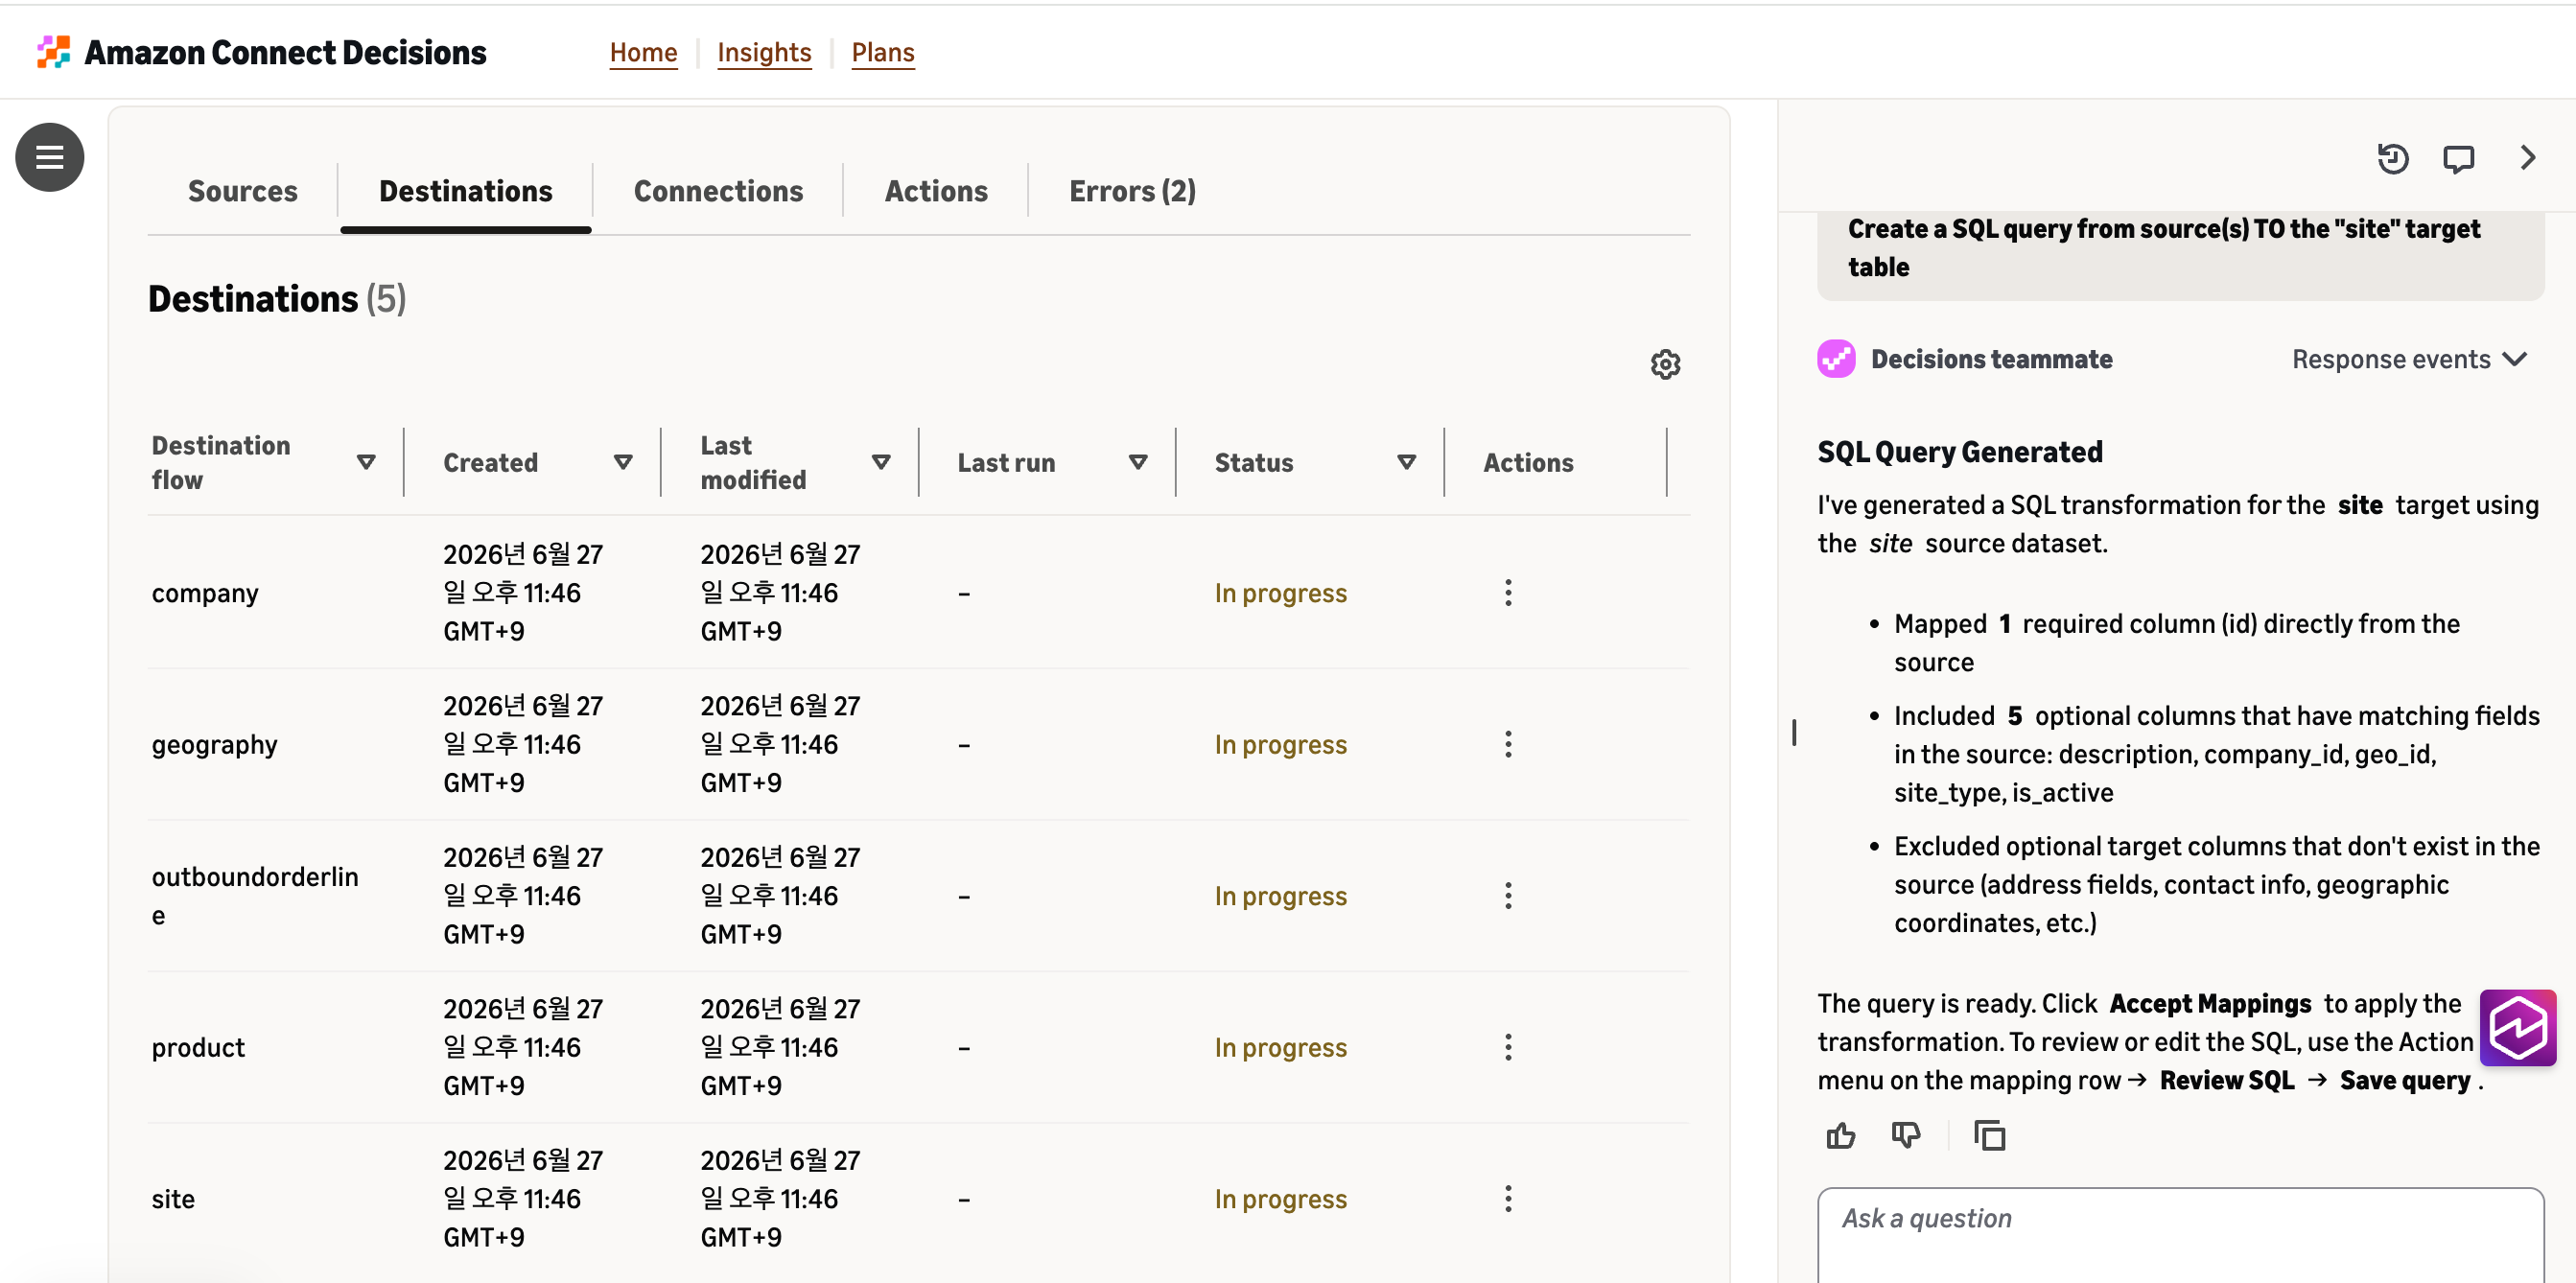Open the Insights link
Viewport: 2576px width, 1283px height.
tap(764, 52)
